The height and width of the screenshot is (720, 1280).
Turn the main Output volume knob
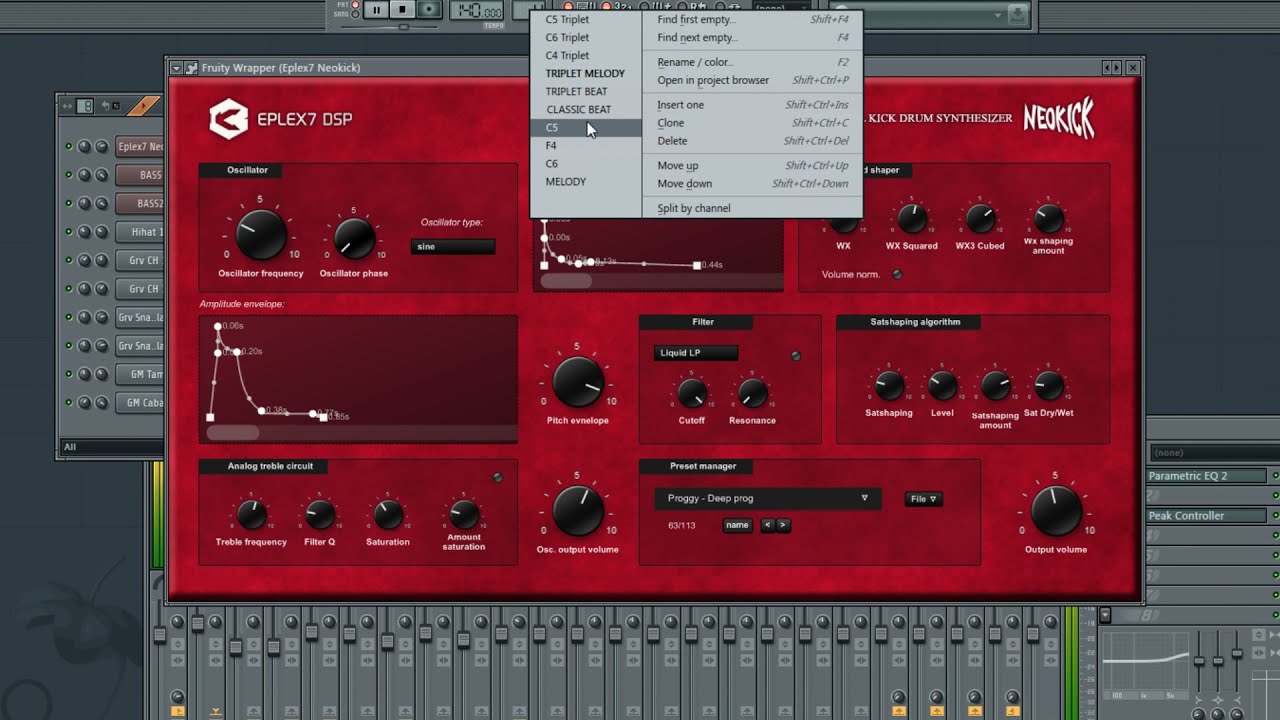(1056, 510)
